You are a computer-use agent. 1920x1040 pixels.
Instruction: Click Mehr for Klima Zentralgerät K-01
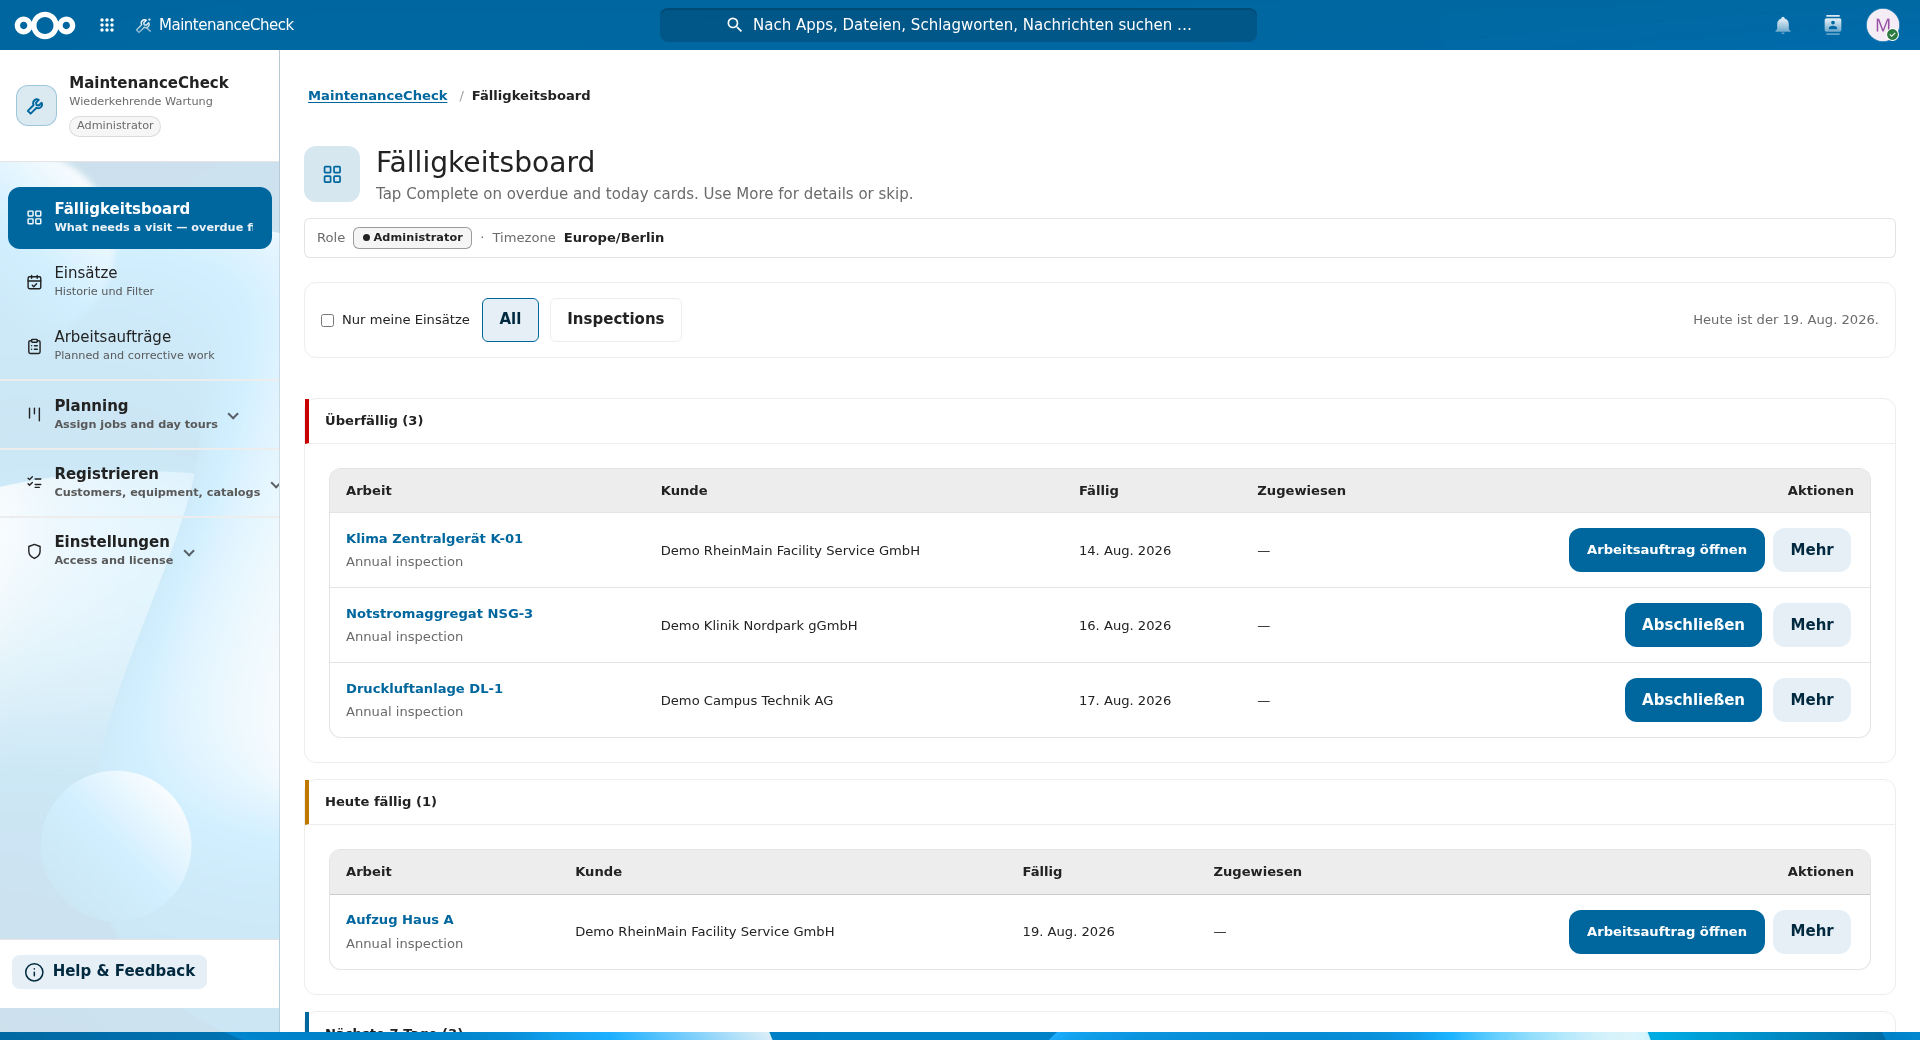point(1811,550)
